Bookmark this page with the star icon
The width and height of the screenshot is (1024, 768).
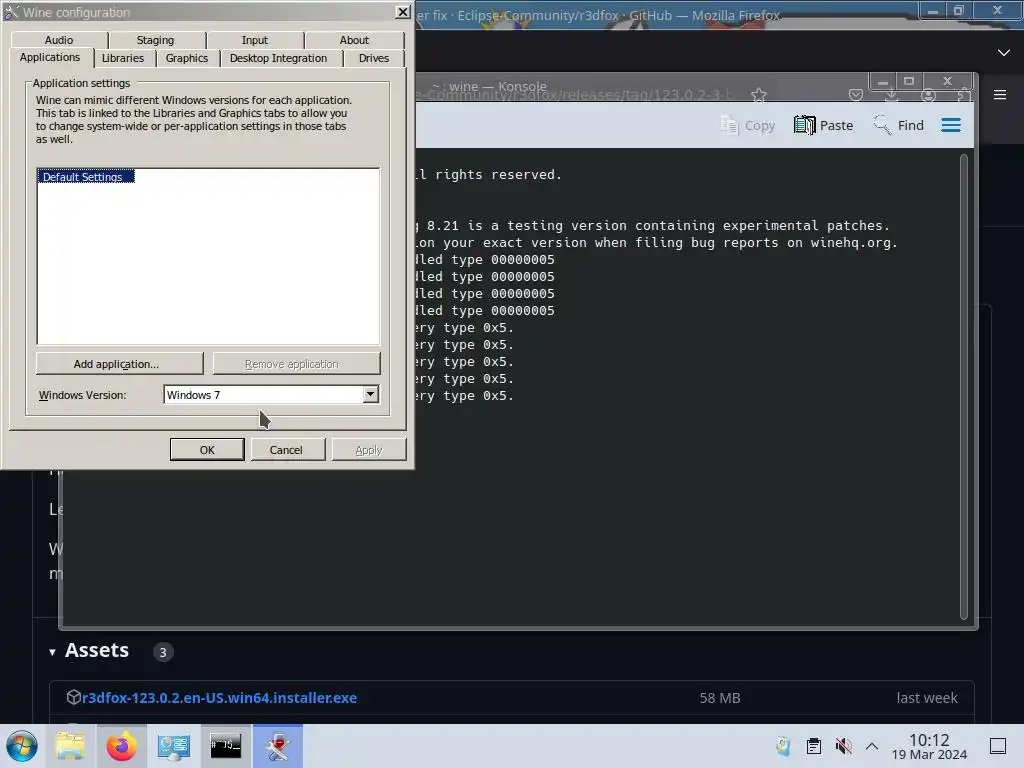pos(759,95)
